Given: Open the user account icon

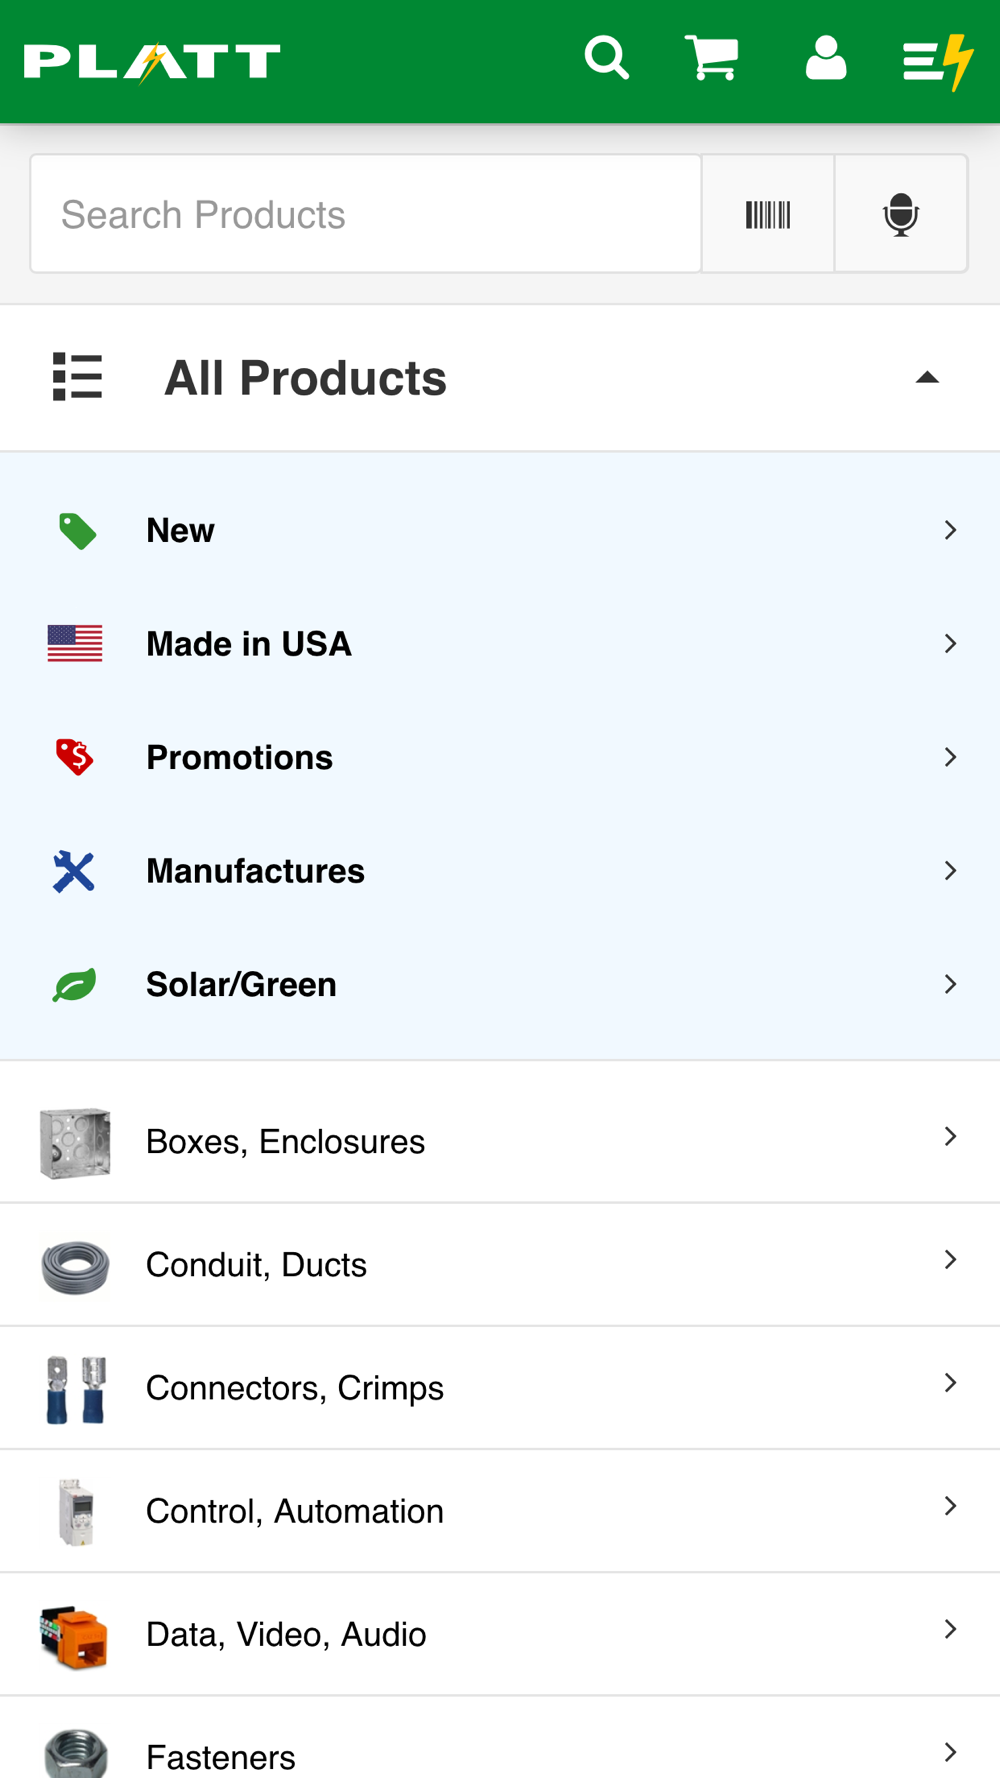Looking at the screenshot, I should point(826,59).
